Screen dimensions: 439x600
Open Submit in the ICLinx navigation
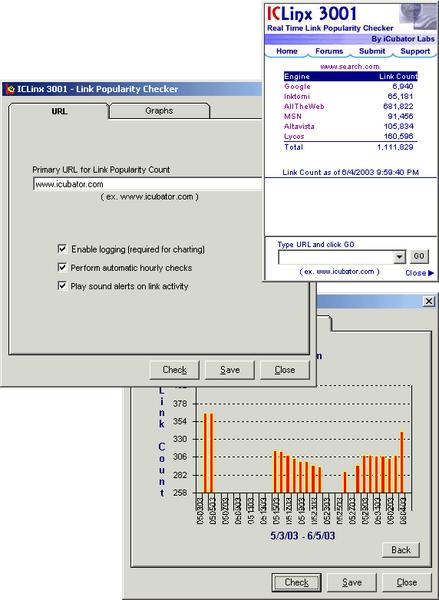pos(372,51)
